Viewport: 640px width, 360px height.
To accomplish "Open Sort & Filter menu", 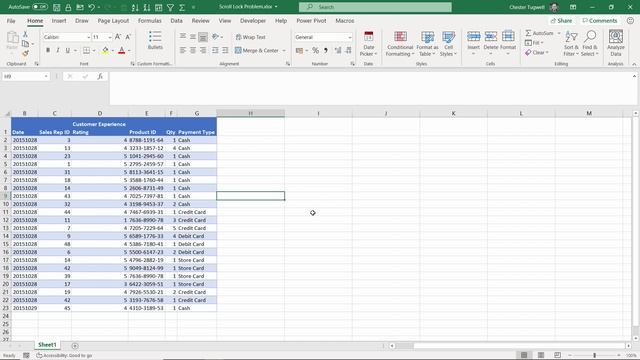I will [x=571, y=44].
